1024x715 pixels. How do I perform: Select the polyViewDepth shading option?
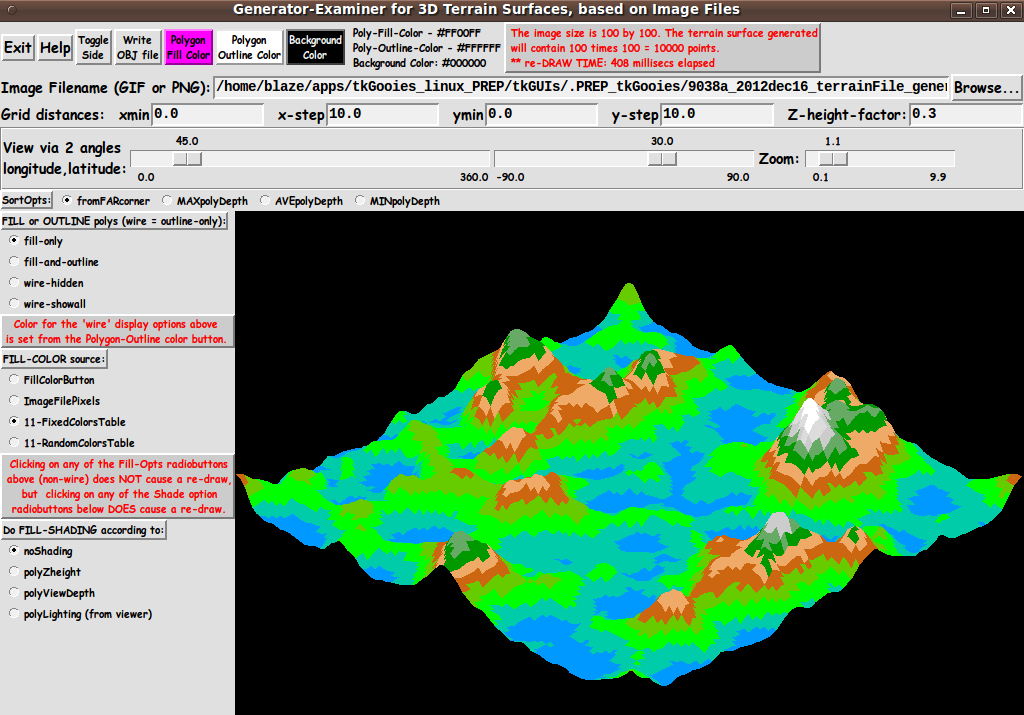coord(52,593)
